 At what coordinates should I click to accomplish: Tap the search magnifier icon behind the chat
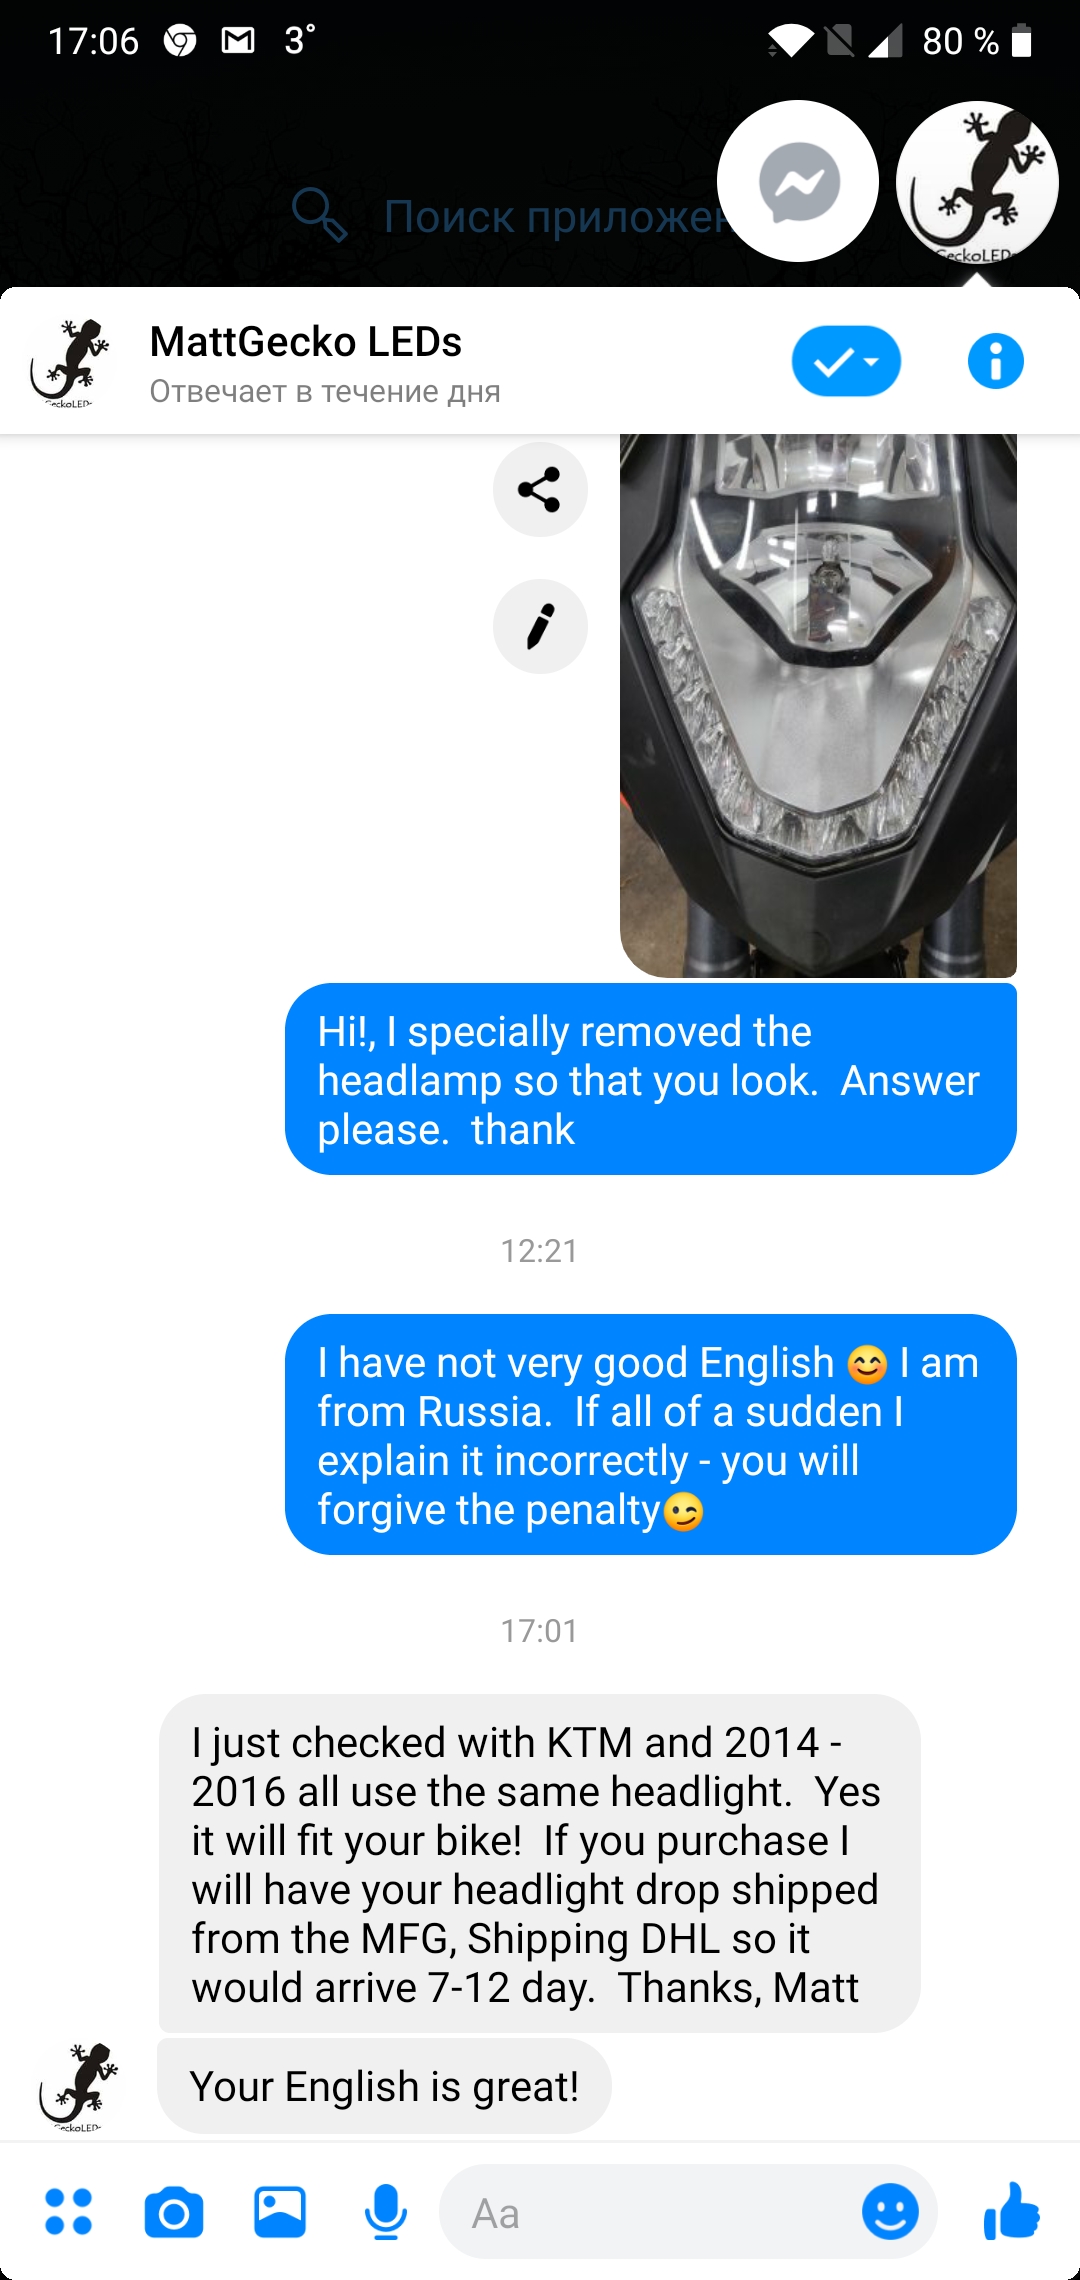319,215
